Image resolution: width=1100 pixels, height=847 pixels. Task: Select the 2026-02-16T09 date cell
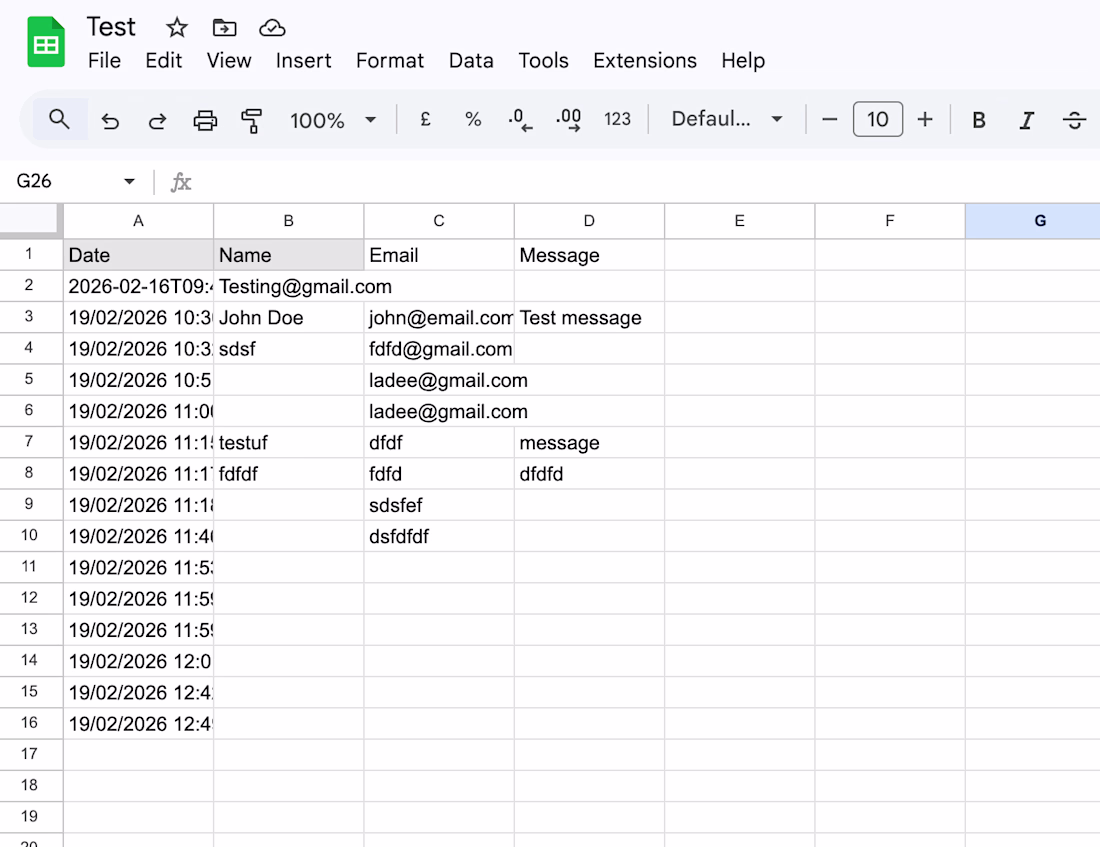[x=138, y=286]
